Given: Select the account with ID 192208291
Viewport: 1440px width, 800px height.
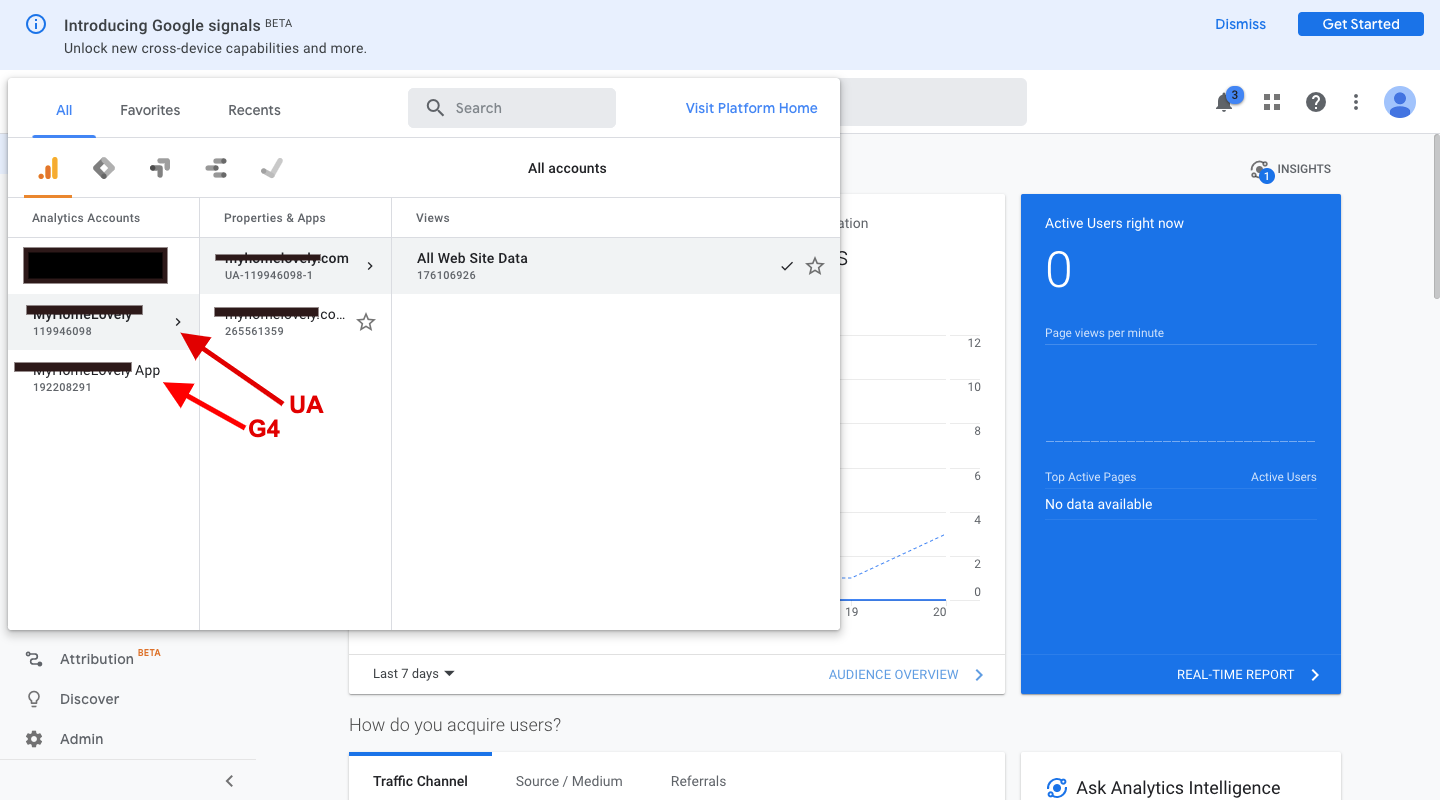Looking at the screenshot, I should pos(104,378).
